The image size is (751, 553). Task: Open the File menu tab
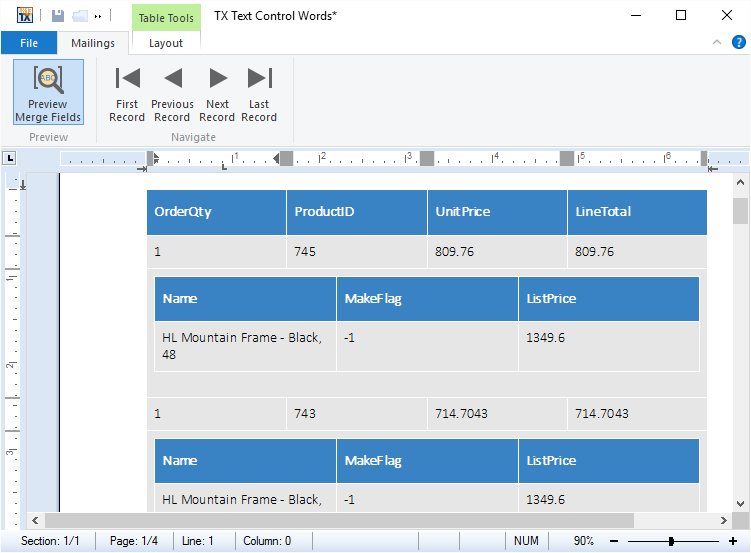pyautogui.click(x=29, y=43)
